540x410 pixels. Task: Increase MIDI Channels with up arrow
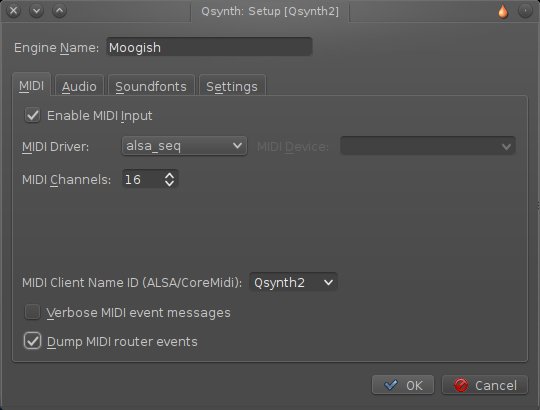(169, 175)
